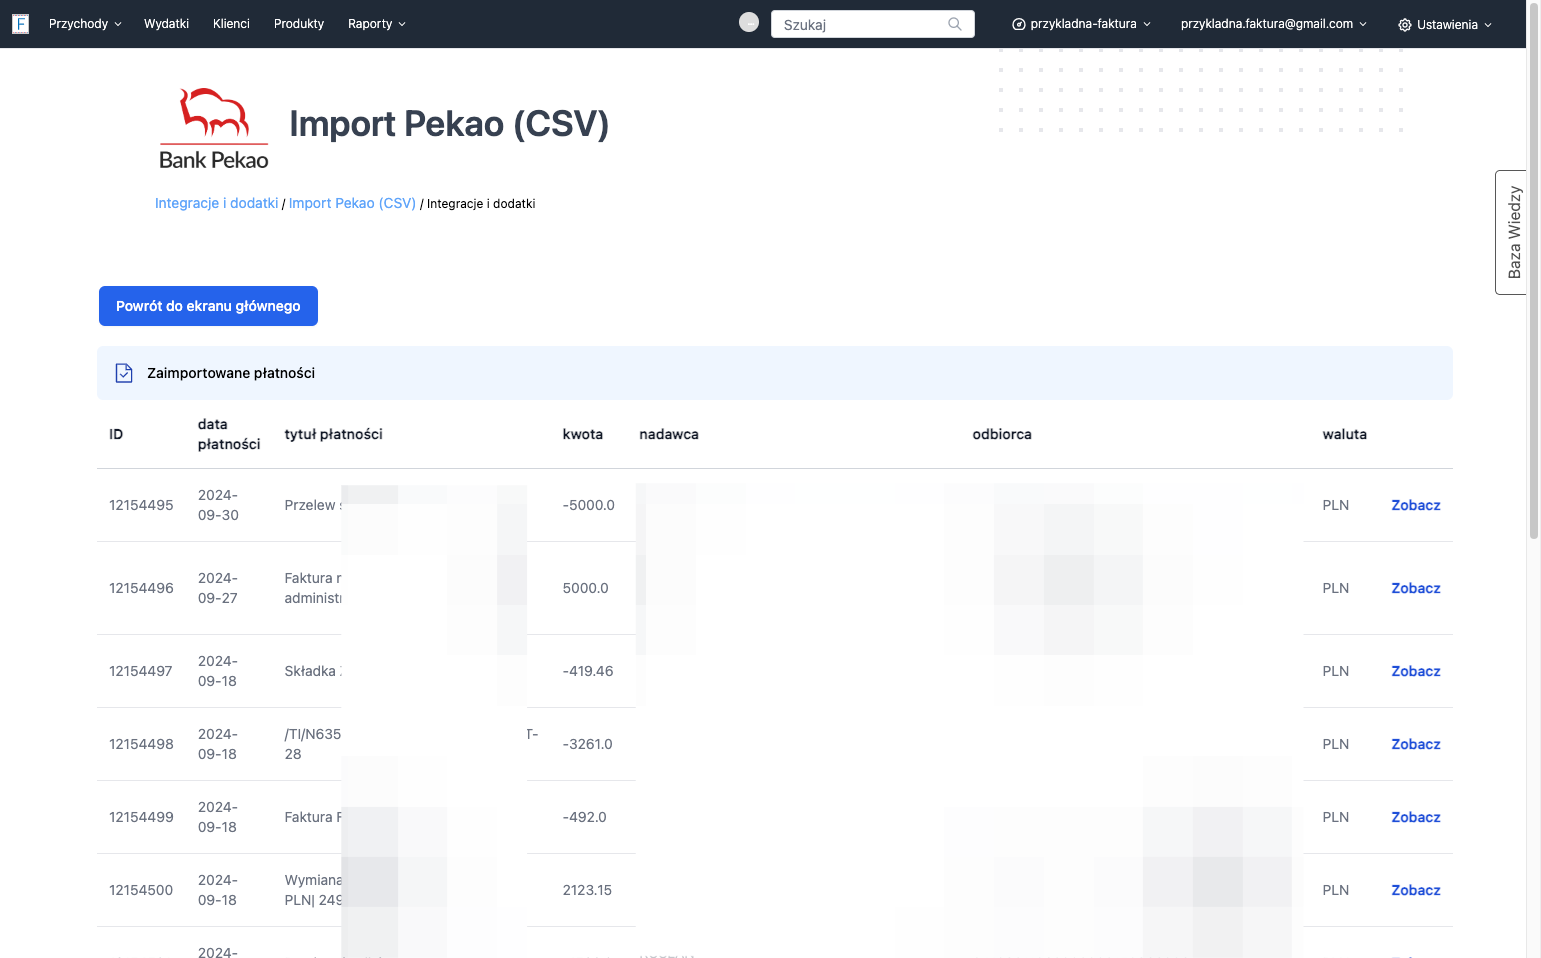1541x958 pixels.
Task: Click the data płatności column header
Action: [x=229, y=434]
